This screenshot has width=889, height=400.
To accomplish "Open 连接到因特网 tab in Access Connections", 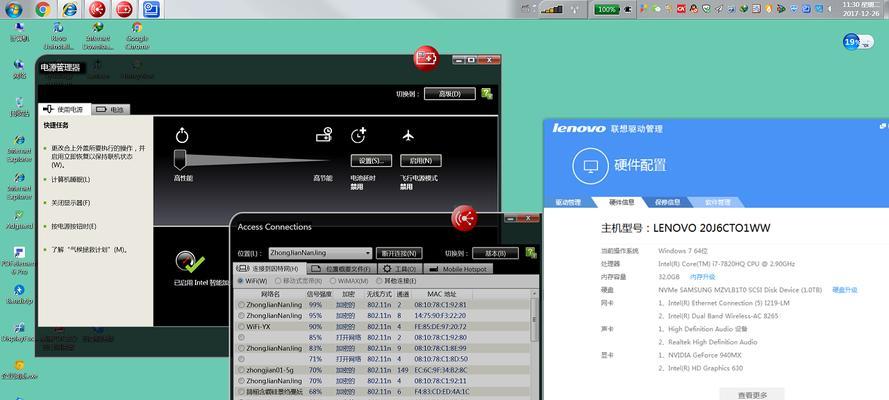I will pos(269,269).
